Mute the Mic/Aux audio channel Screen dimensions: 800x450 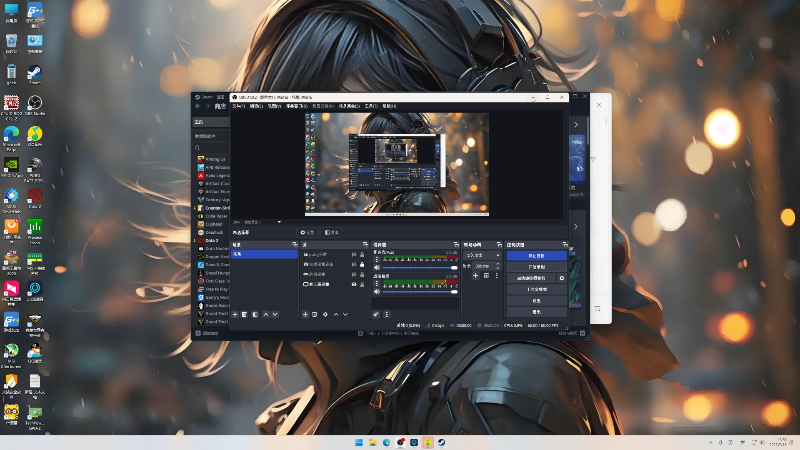click(377, 267)
